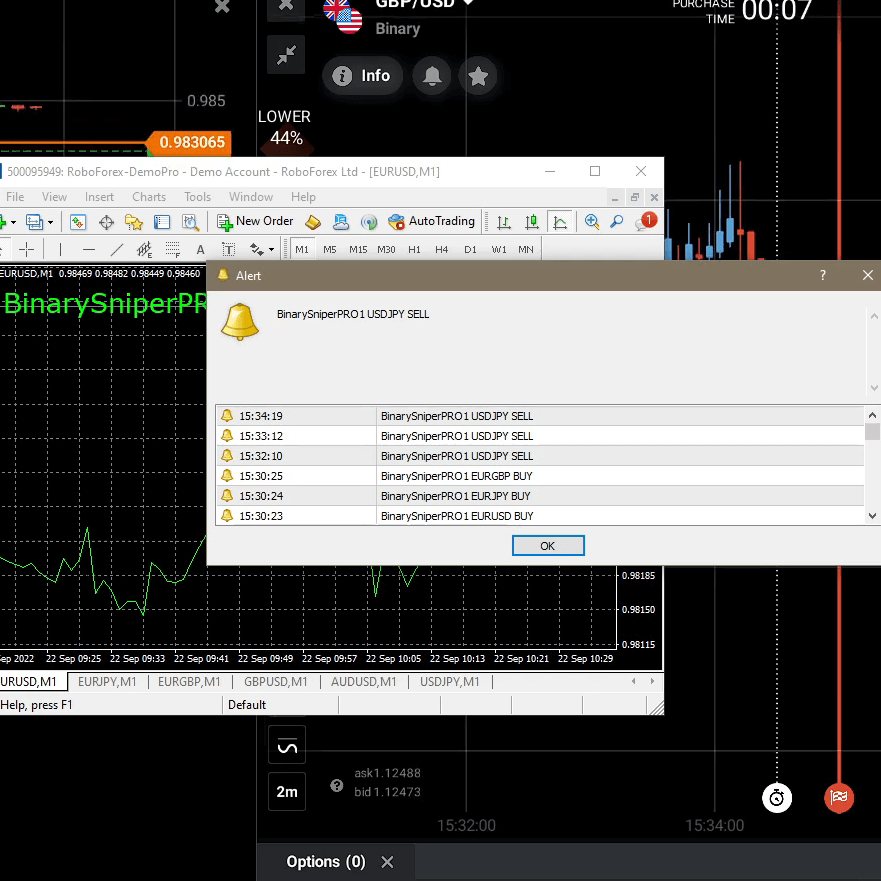
Task: Switch to the AUDUSD,M1 chart tab
Action: click(364, 682)
